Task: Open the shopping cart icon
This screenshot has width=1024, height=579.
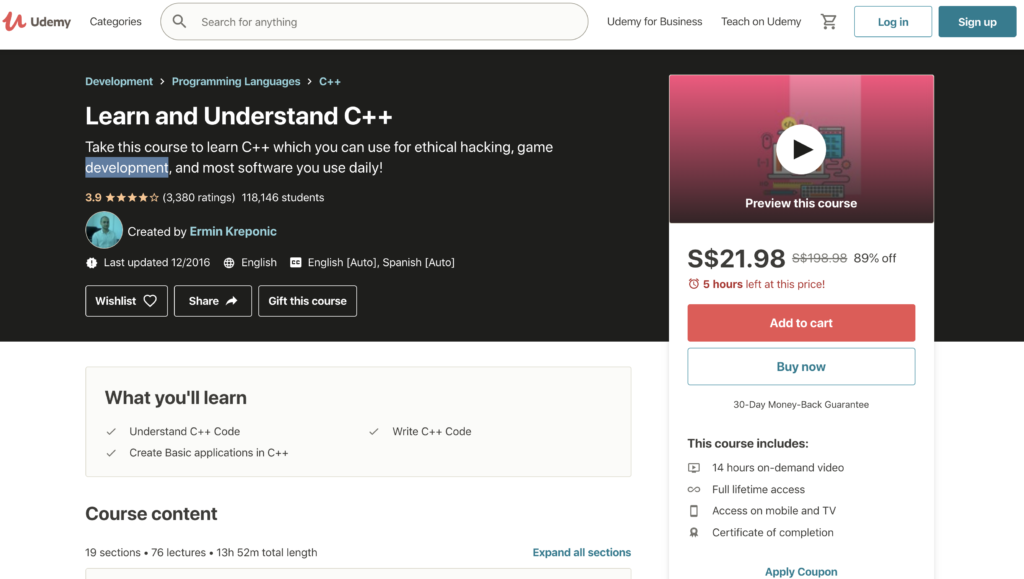Action: point(828,22)
